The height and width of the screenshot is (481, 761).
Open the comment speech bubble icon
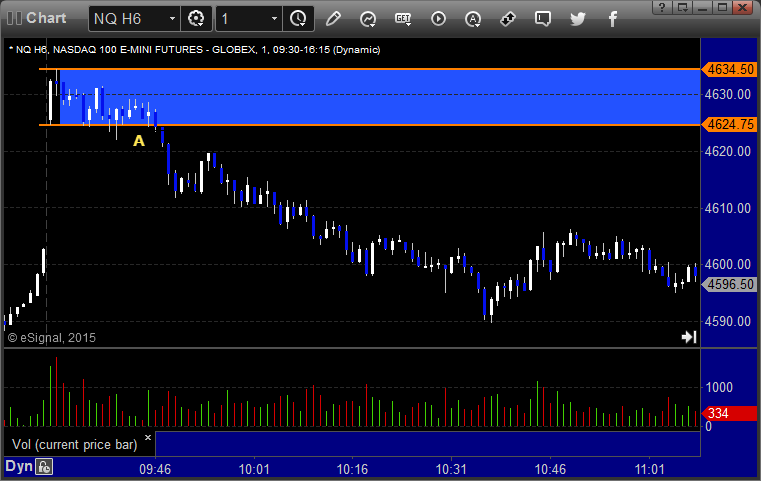click(543, 19)
